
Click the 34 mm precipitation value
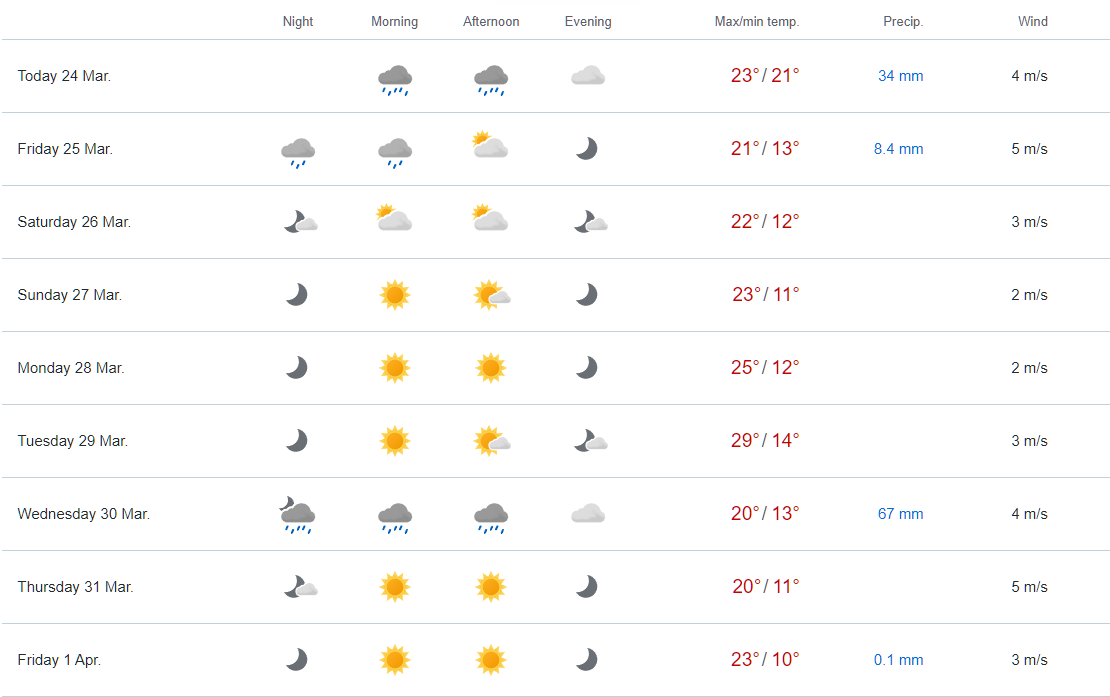[x=900, y=76]
